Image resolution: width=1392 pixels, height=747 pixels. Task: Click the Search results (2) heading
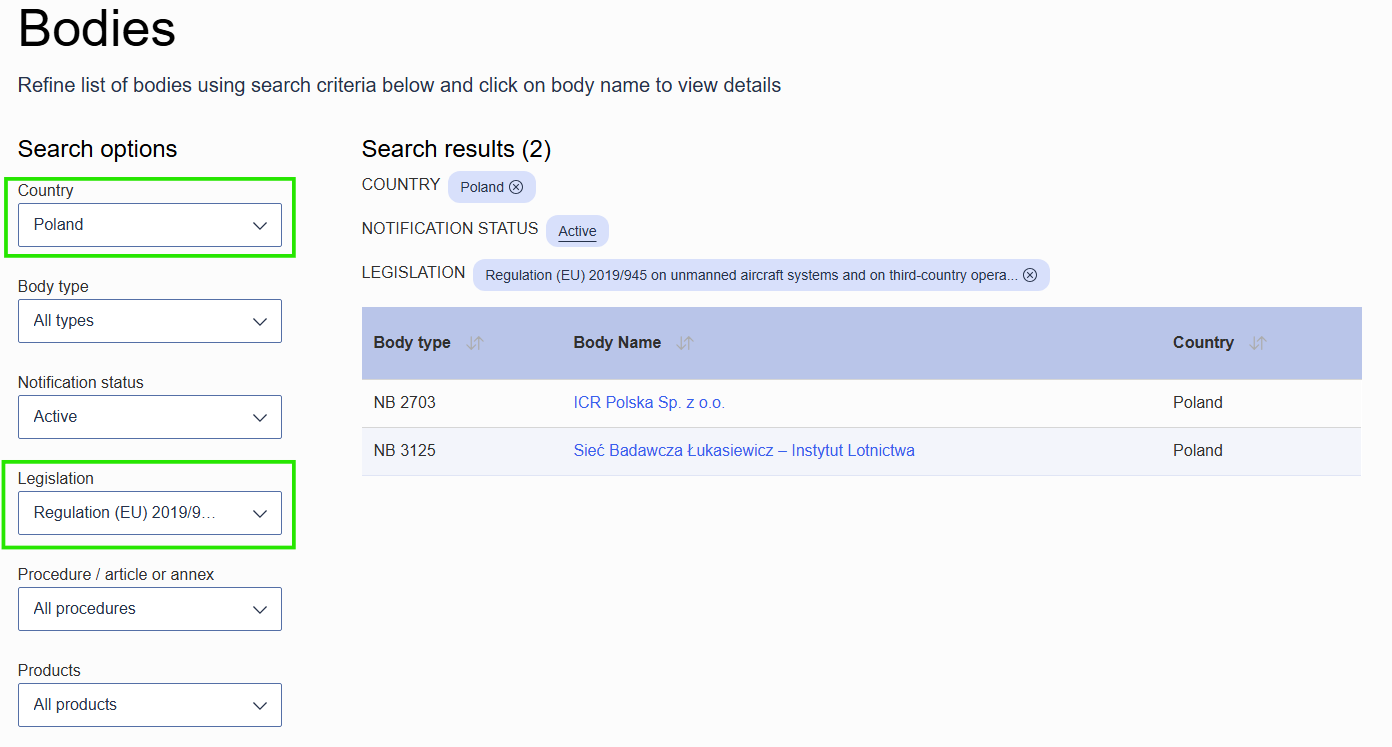[x=456, y=149]
